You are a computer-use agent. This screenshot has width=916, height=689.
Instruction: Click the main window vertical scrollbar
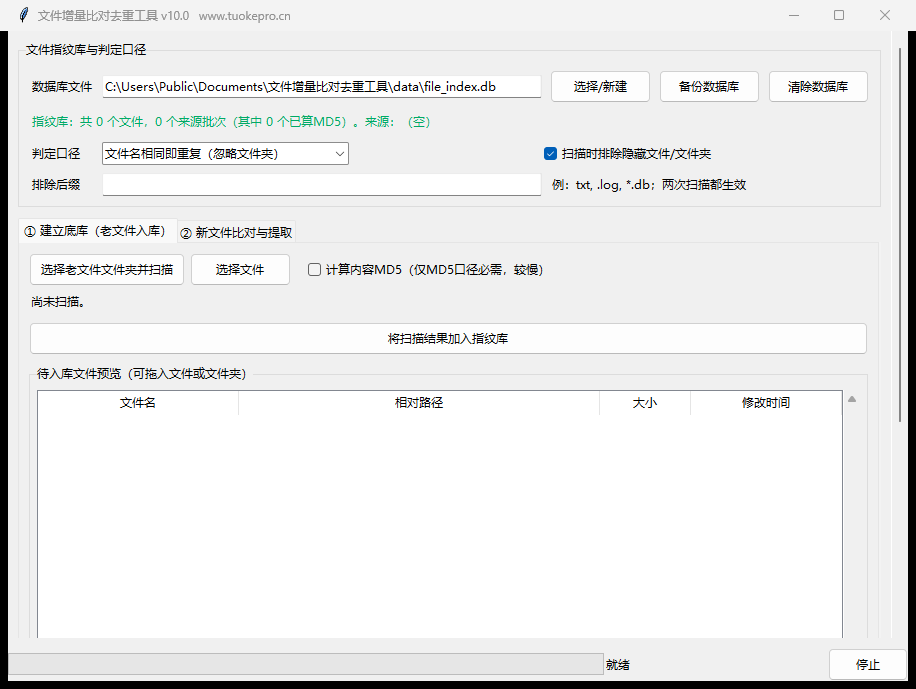pos(900,234)
